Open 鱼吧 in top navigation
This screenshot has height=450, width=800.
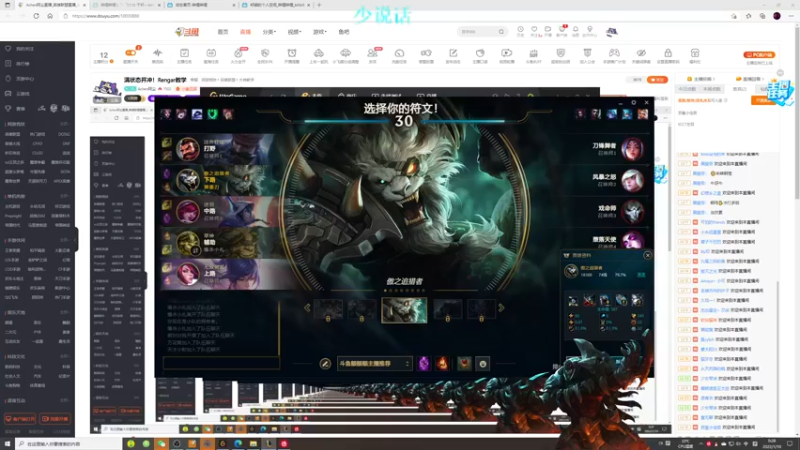click(344, 32)
